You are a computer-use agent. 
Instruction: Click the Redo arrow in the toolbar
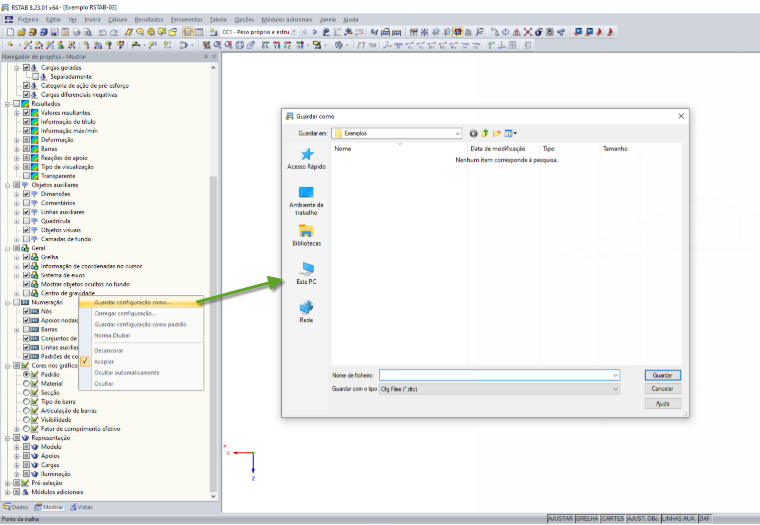coord(113,32)
